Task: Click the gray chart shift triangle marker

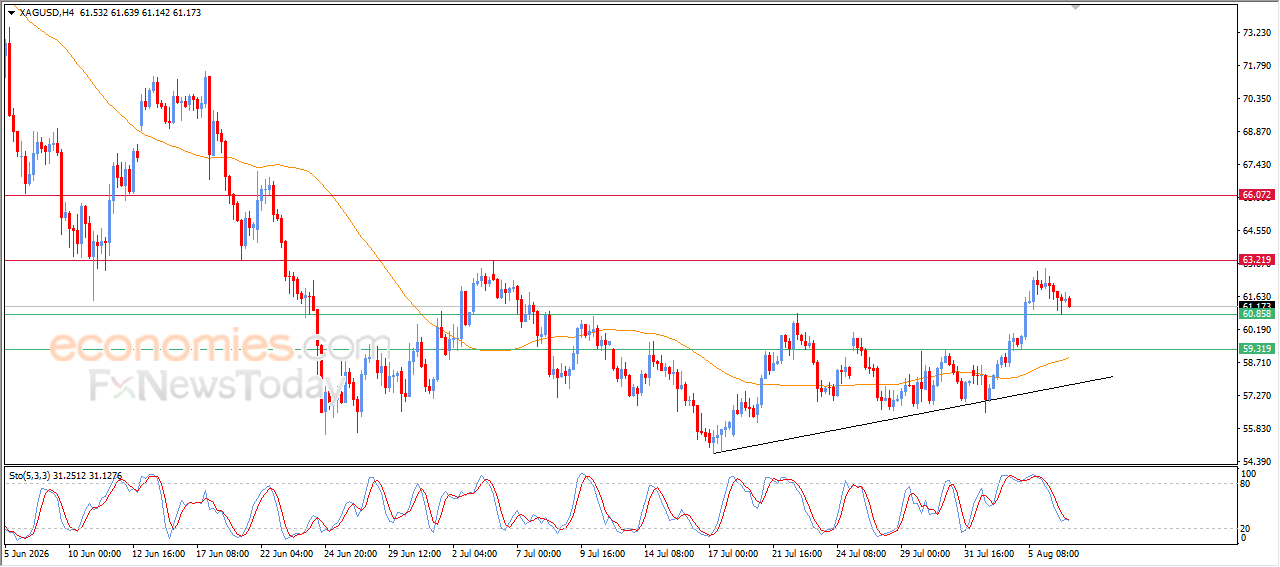Action: [x=1075, y=7]
